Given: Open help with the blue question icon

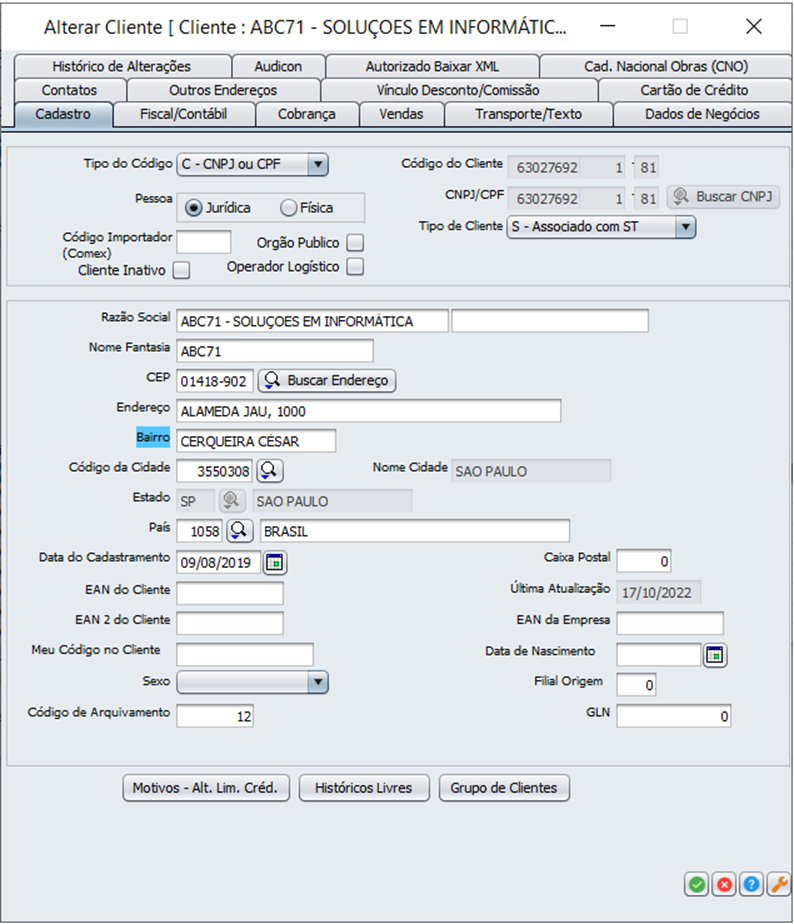Looking at the screenshot, I should (x=752, y=885).
